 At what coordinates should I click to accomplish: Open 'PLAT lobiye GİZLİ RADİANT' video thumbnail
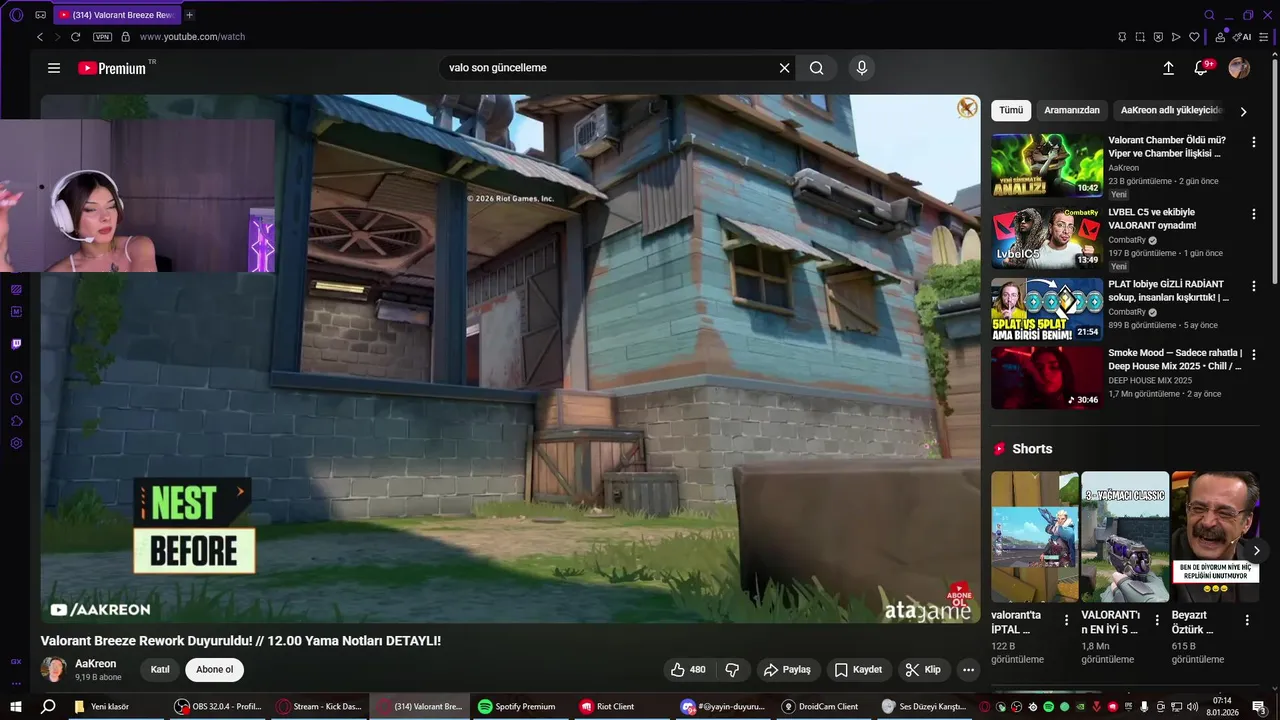coord(1047,310)
